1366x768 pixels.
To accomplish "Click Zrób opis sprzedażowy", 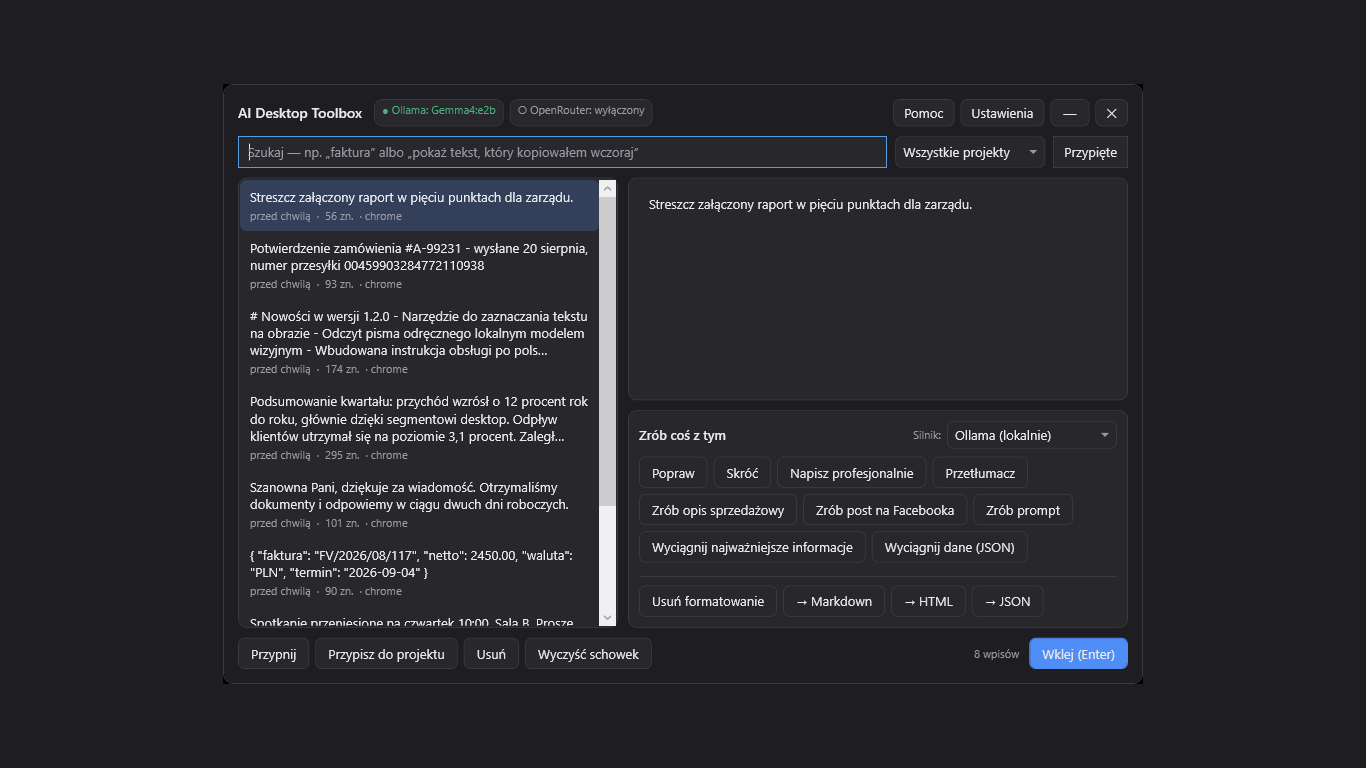I will pyautogui.click(x=718, y=510).
